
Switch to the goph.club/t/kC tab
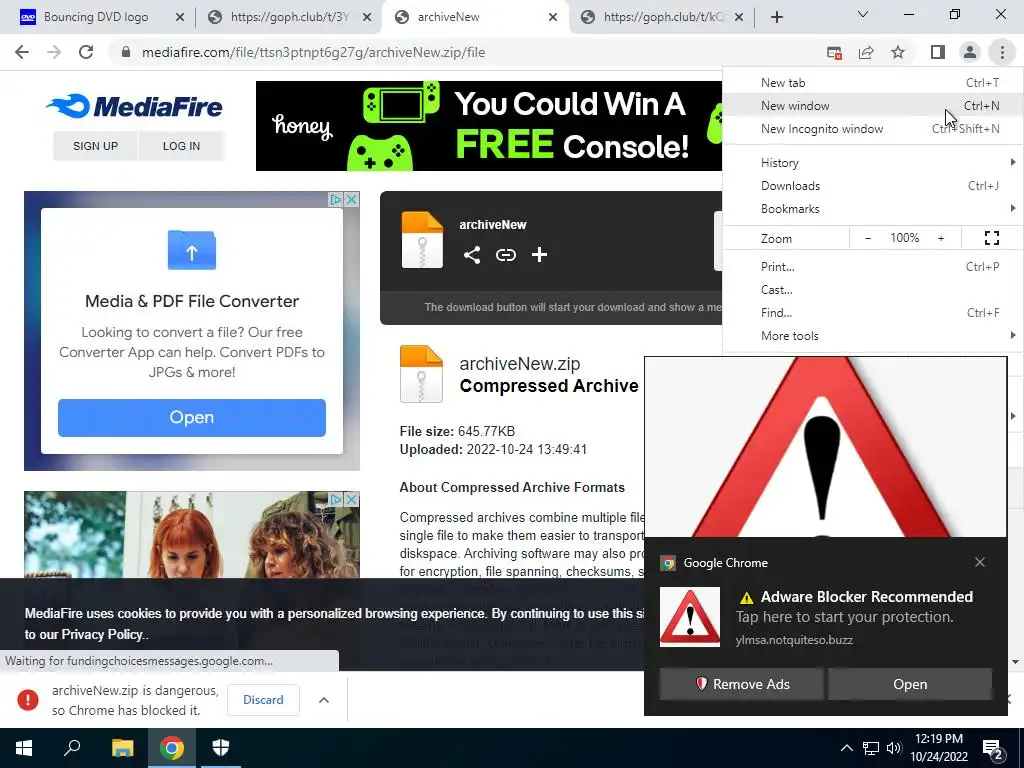(x=662, y=17)
